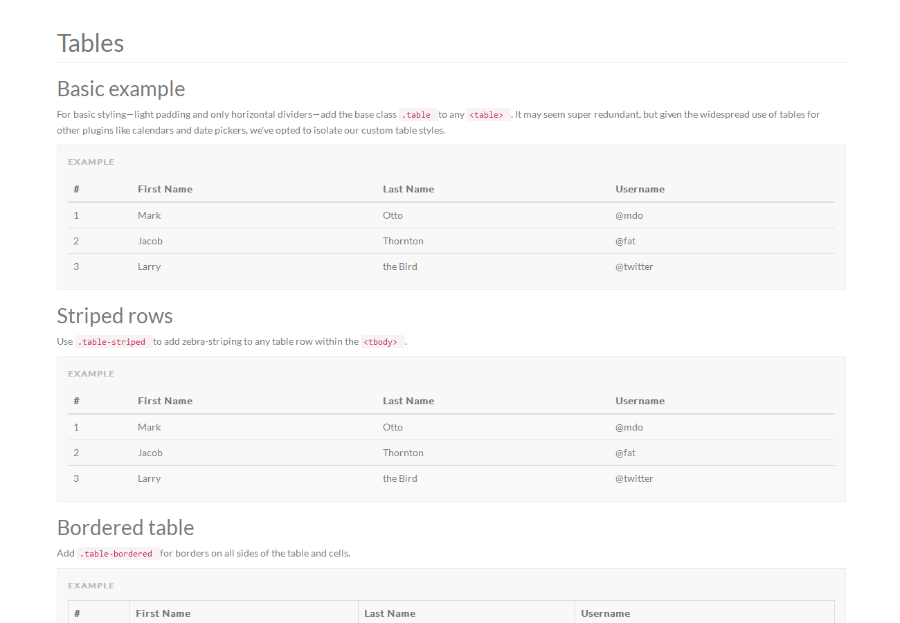Viewport: 900px width, 623px height.
Task: Select the Basic example heading
Action: coord(121,89)
